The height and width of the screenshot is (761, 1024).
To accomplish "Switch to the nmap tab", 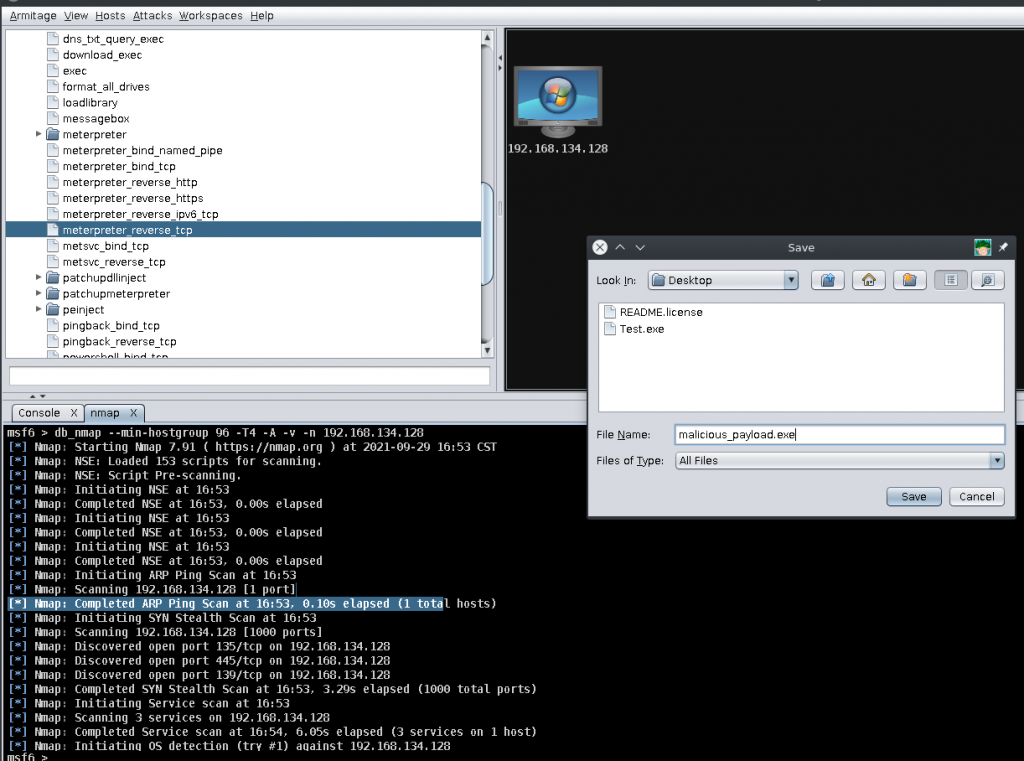I will coord(104,413).
